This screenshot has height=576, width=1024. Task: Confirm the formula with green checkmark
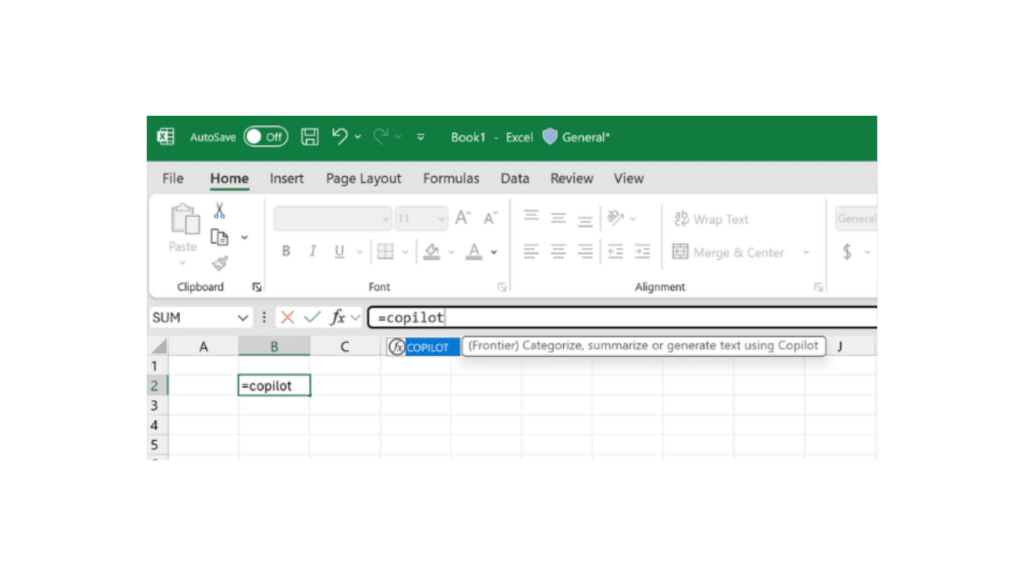pyautogui.click(x=312, y=317)
